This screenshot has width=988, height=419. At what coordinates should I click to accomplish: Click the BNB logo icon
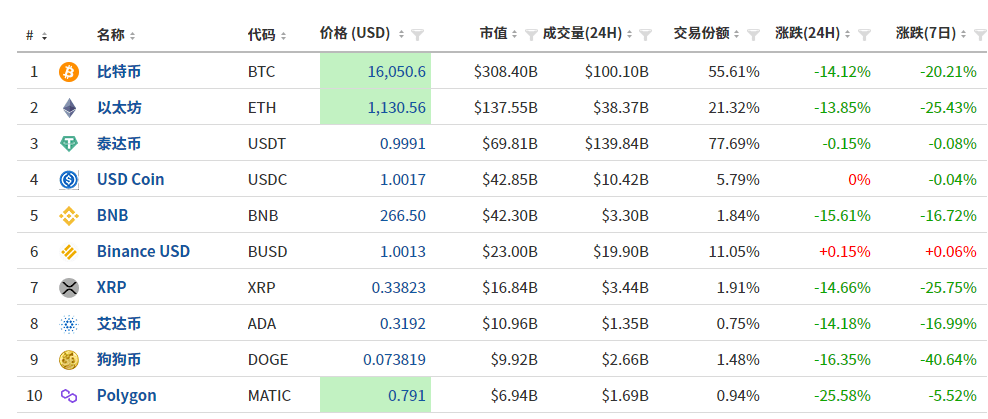coord(69,216)
